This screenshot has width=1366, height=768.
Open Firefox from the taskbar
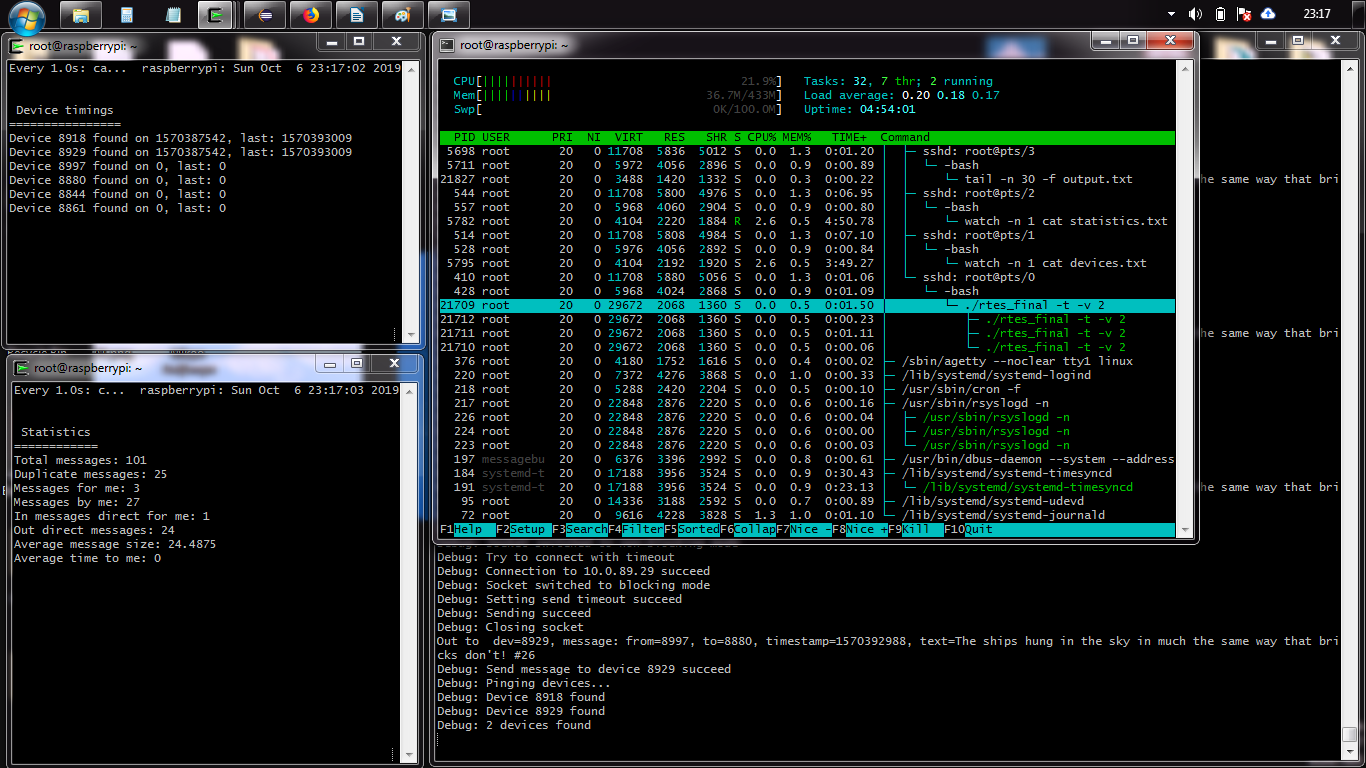tap(310, 15)
